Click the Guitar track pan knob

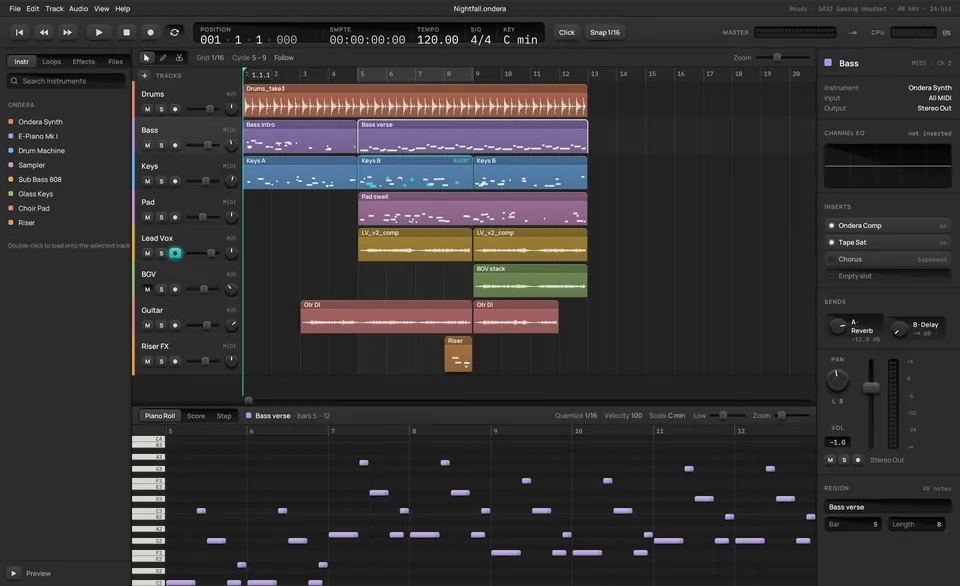click(231, 325)
